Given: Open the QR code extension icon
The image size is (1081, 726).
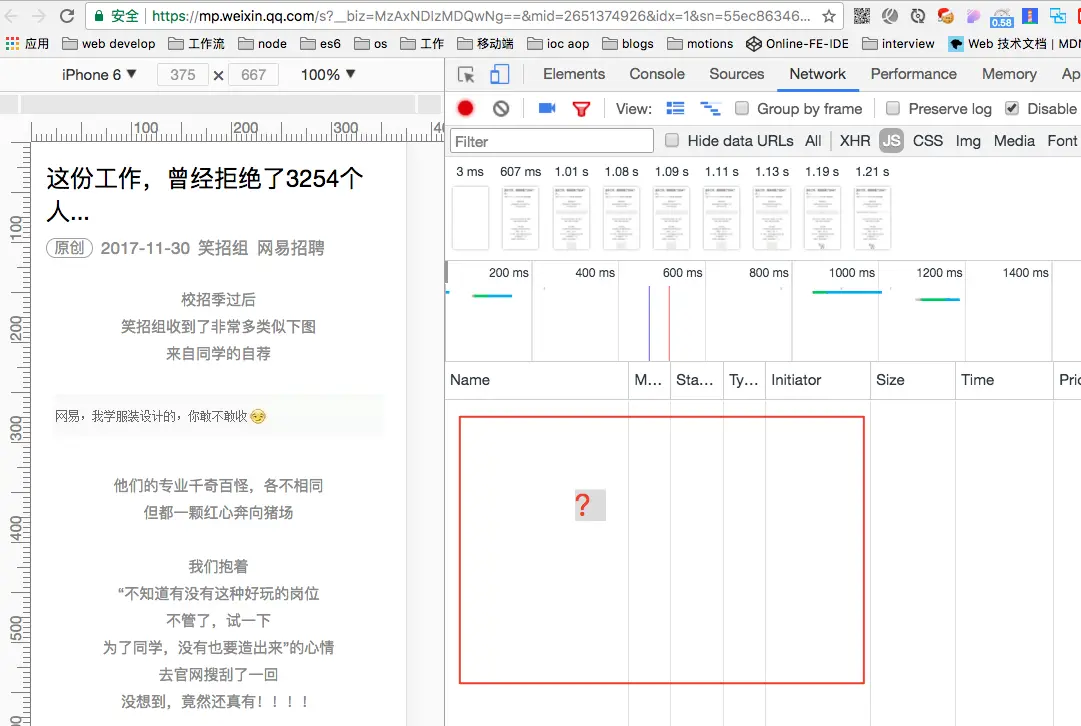Looking at the screenshot, I should (862, 16).
